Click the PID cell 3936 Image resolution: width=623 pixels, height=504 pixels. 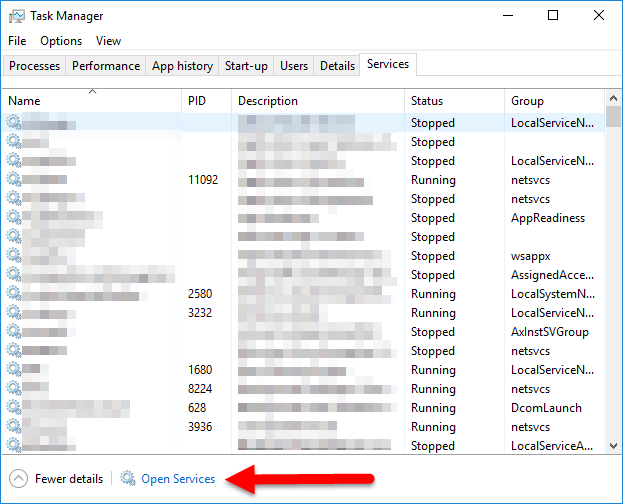200,427
